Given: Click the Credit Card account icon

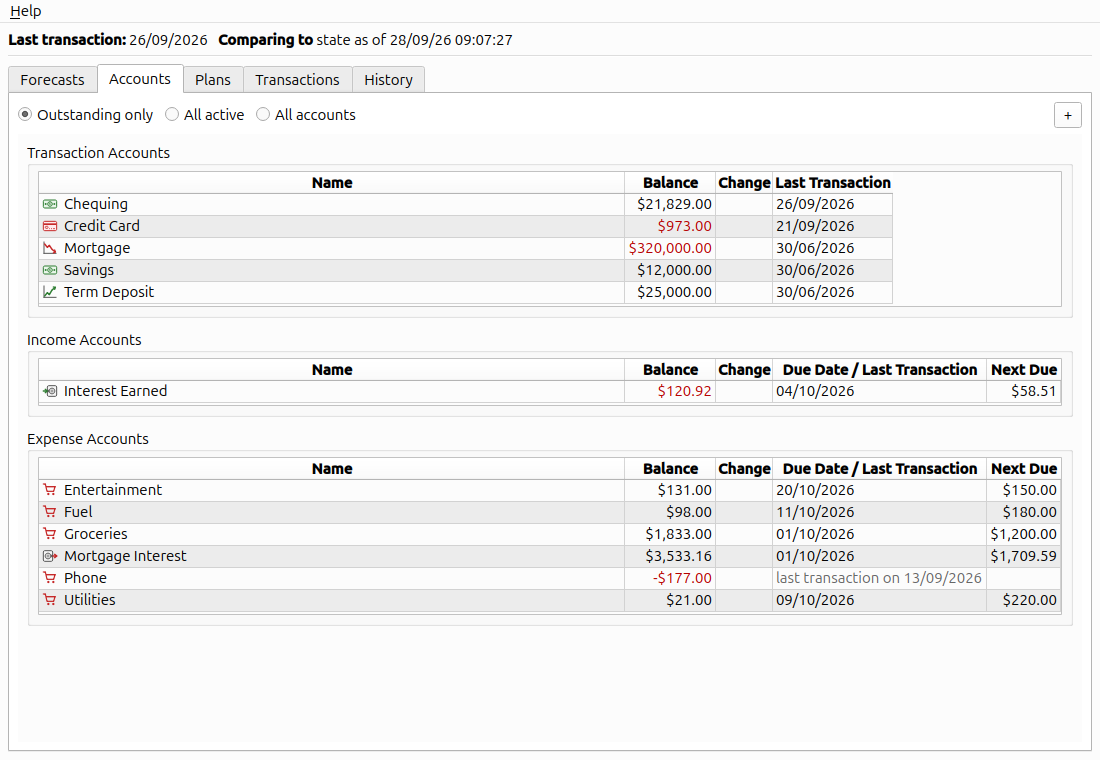Looking at the screenshot, I should 50,226.
